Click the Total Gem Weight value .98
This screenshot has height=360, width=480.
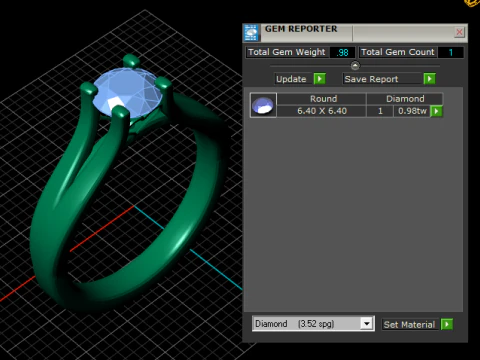tap(342, 52)
